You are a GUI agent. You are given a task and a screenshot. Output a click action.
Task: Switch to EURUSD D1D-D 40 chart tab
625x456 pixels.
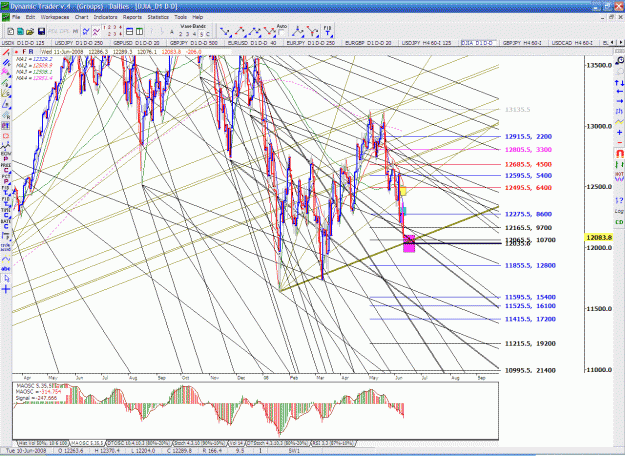252,43
